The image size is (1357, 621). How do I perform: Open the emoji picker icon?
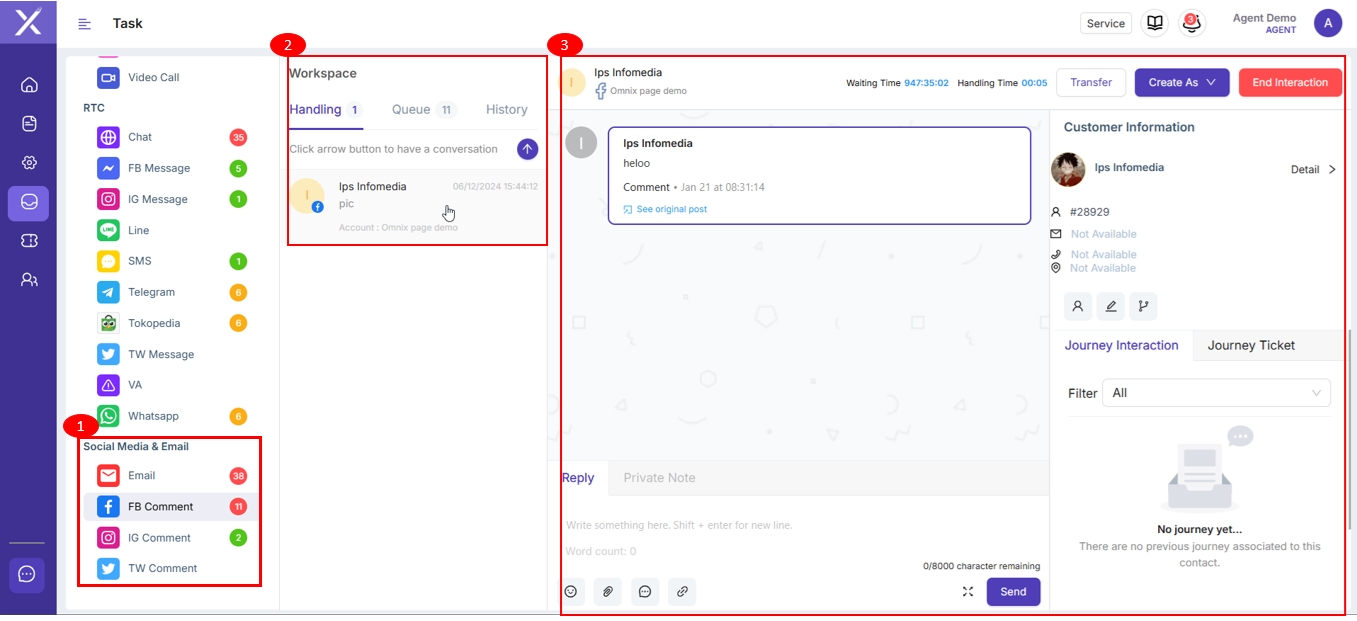[x=571, y=592]
